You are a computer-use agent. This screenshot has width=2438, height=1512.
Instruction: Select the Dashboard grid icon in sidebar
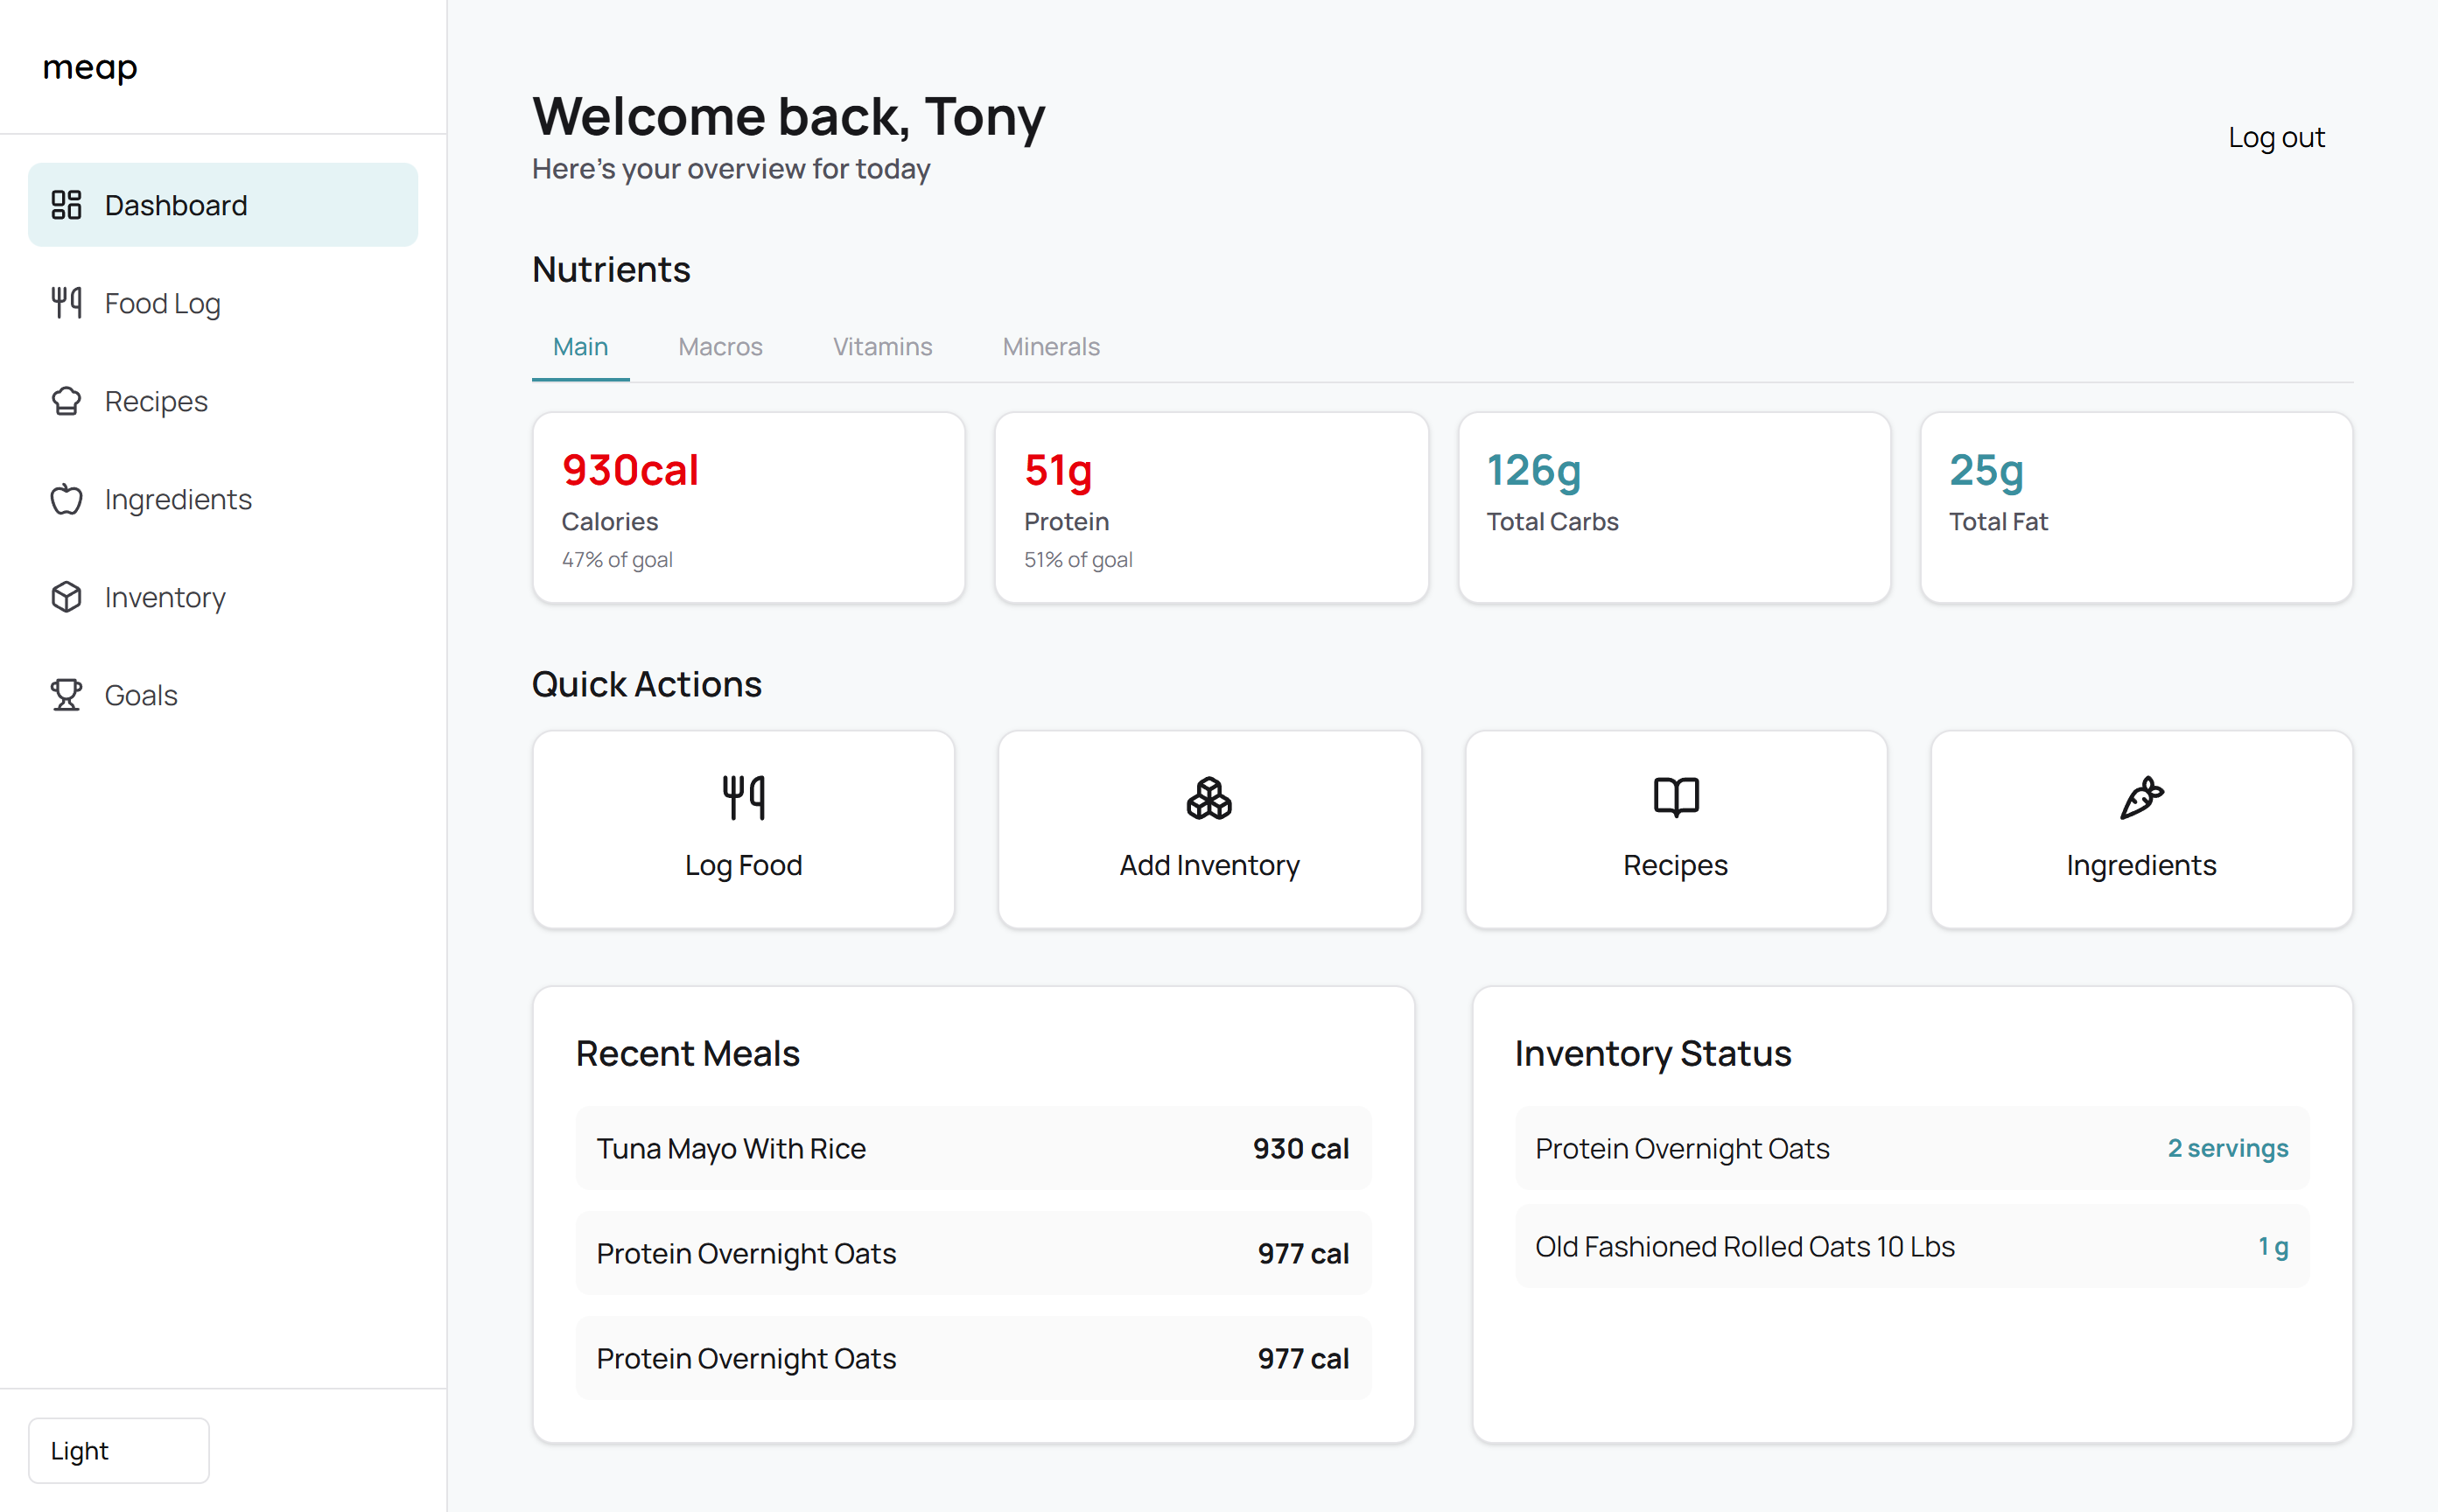coord(66,204)
